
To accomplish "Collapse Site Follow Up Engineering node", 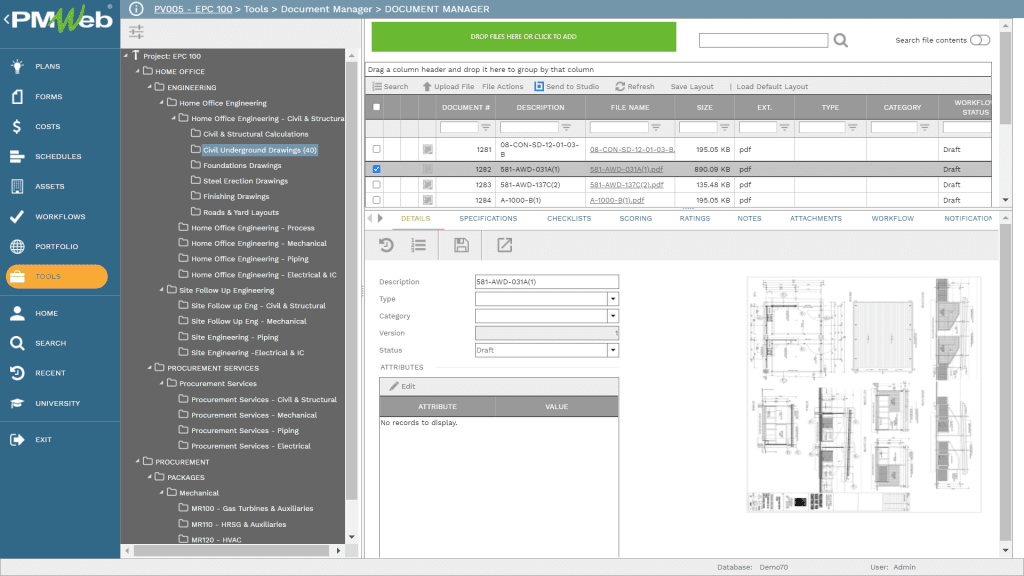I will [x=162, y=290].
